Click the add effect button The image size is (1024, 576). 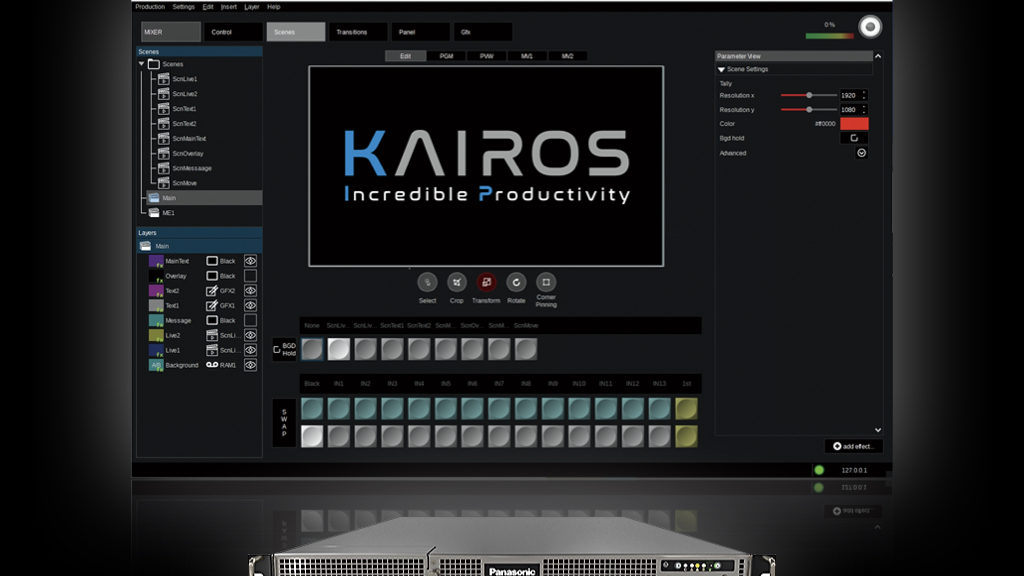(x=853, y=446)
